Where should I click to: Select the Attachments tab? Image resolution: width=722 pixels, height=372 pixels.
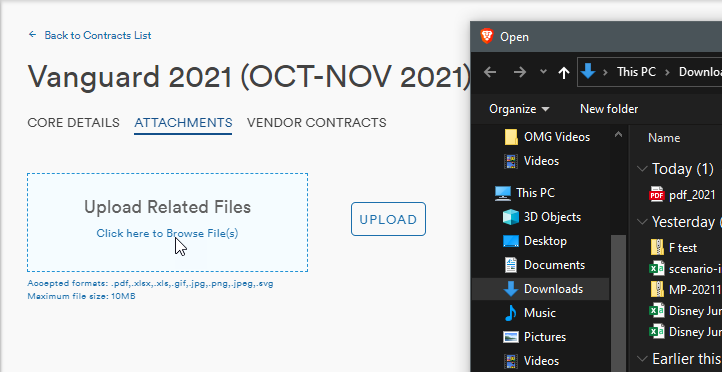pos(183,123)
